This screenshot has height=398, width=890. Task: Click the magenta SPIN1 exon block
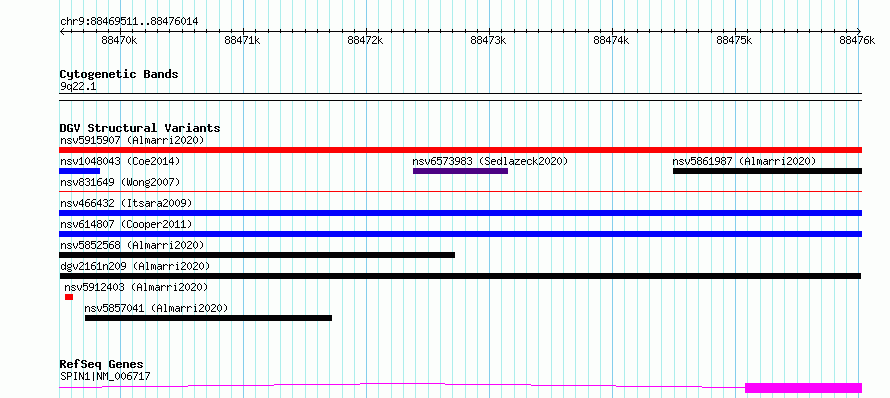pos(803,388)
